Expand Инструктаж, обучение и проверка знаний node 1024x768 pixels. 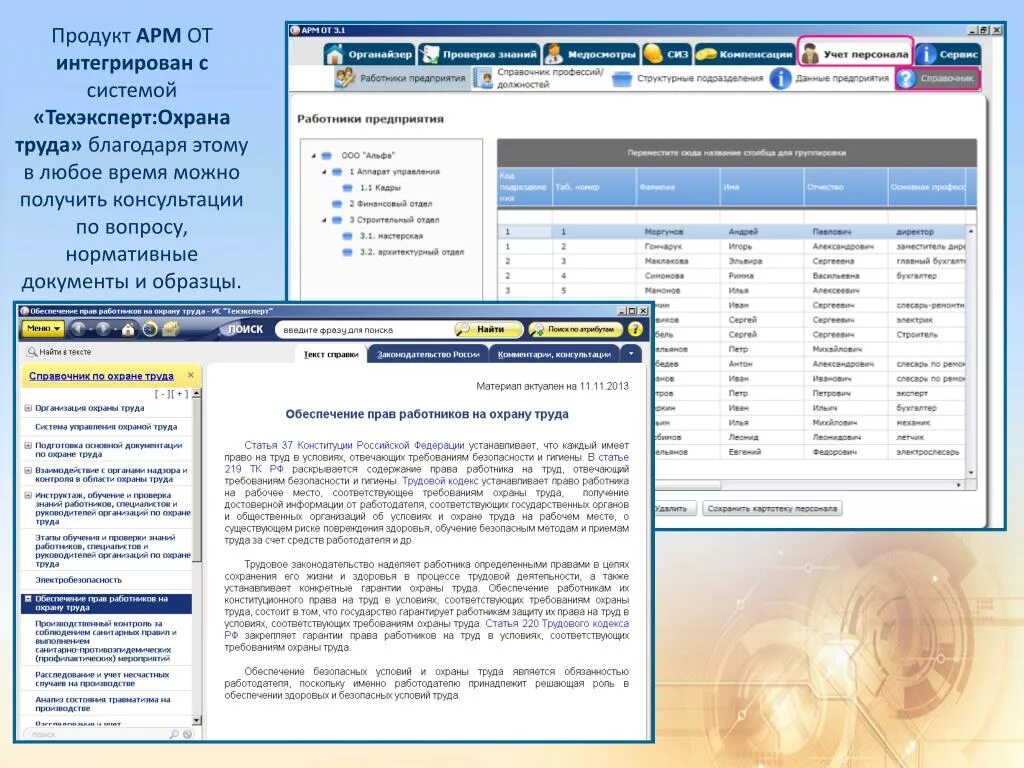[28, 496]
